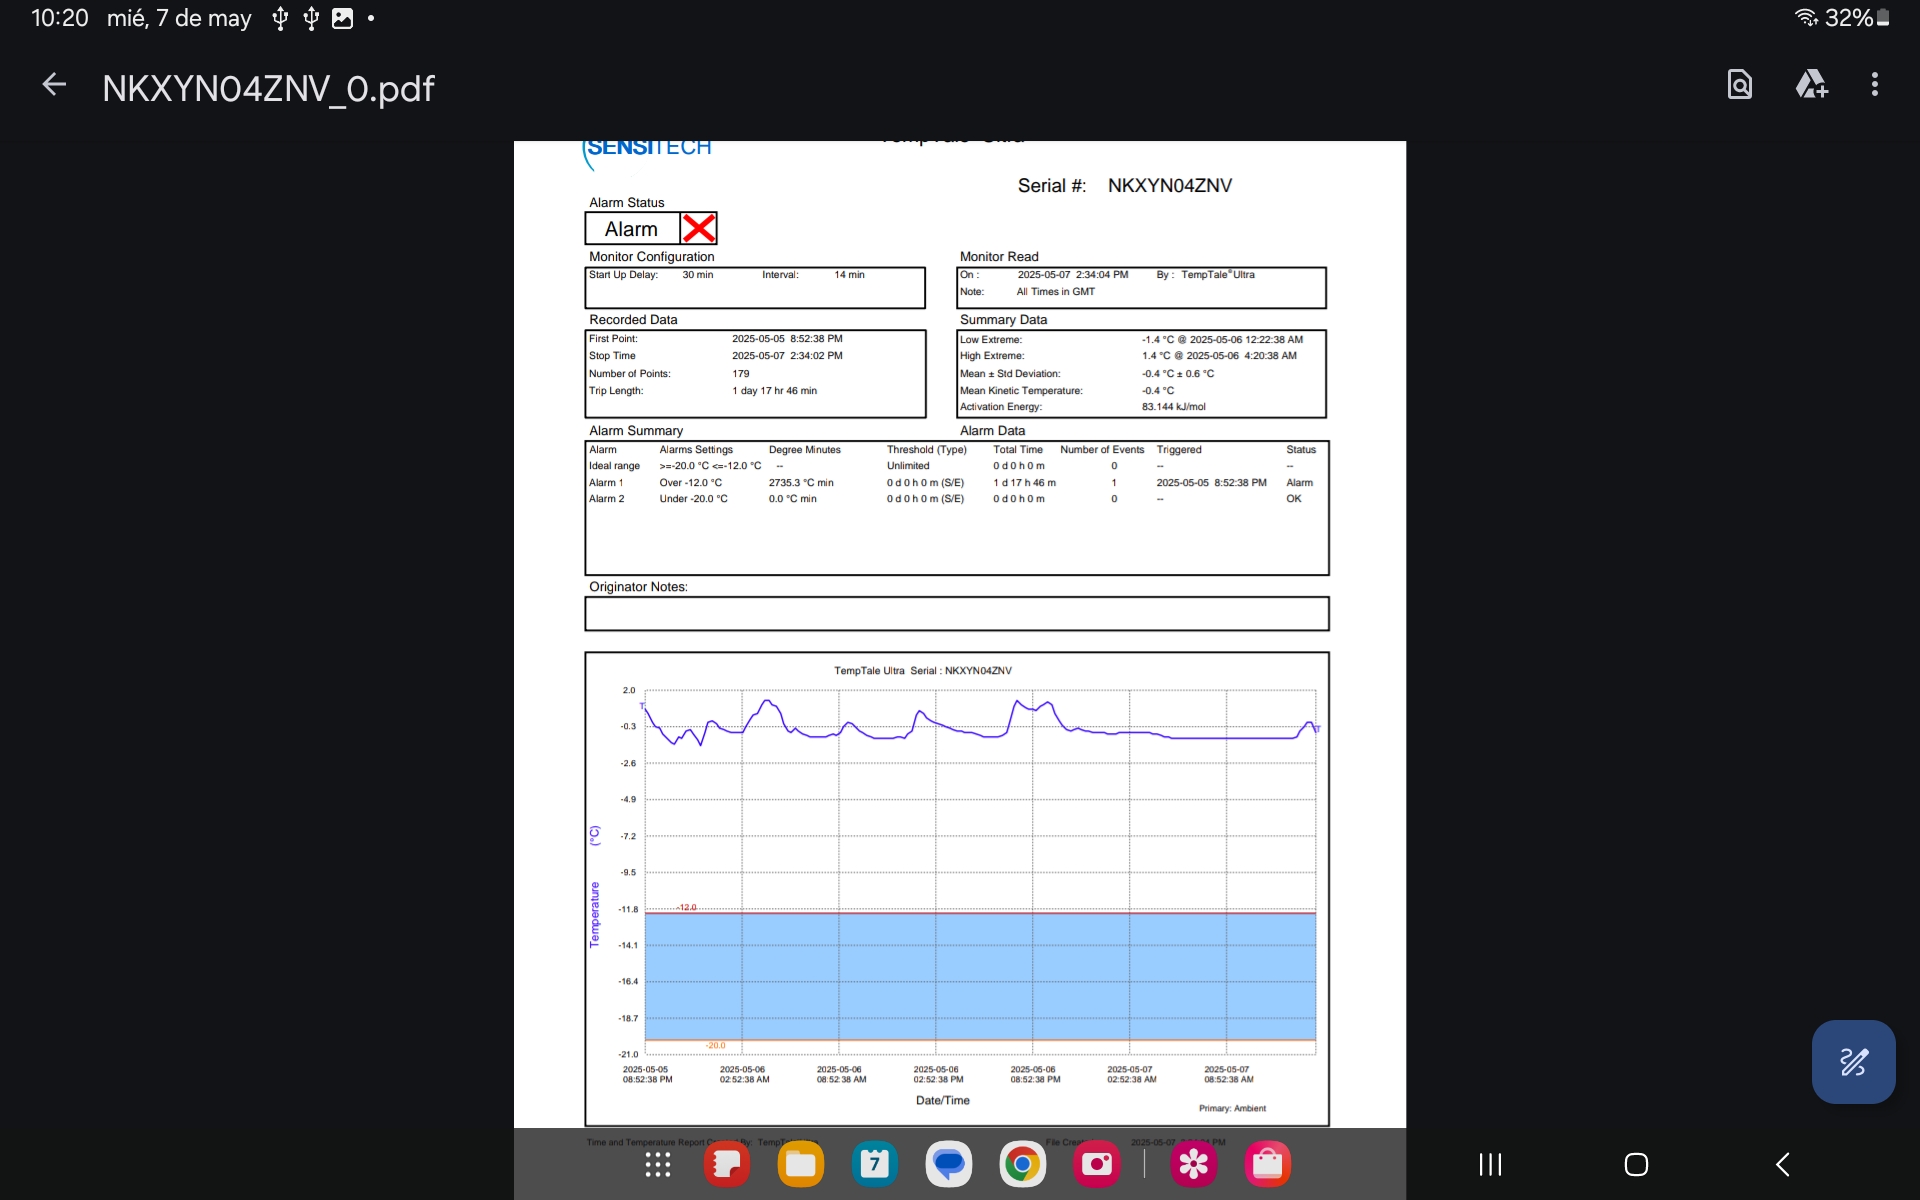Tap Low Extreme -1.4 °C entry
The width and height of the screenshot is (1920, 1200).
pos(1222,340)
